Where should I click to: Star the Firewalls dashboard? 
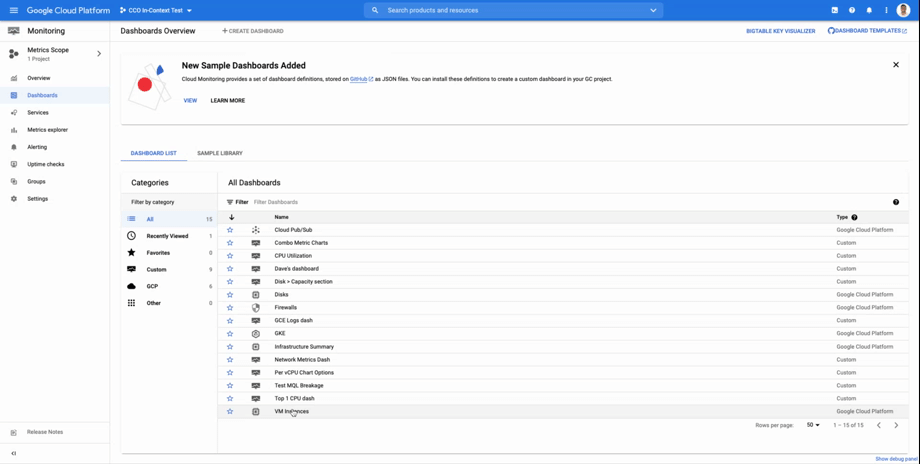230,307
